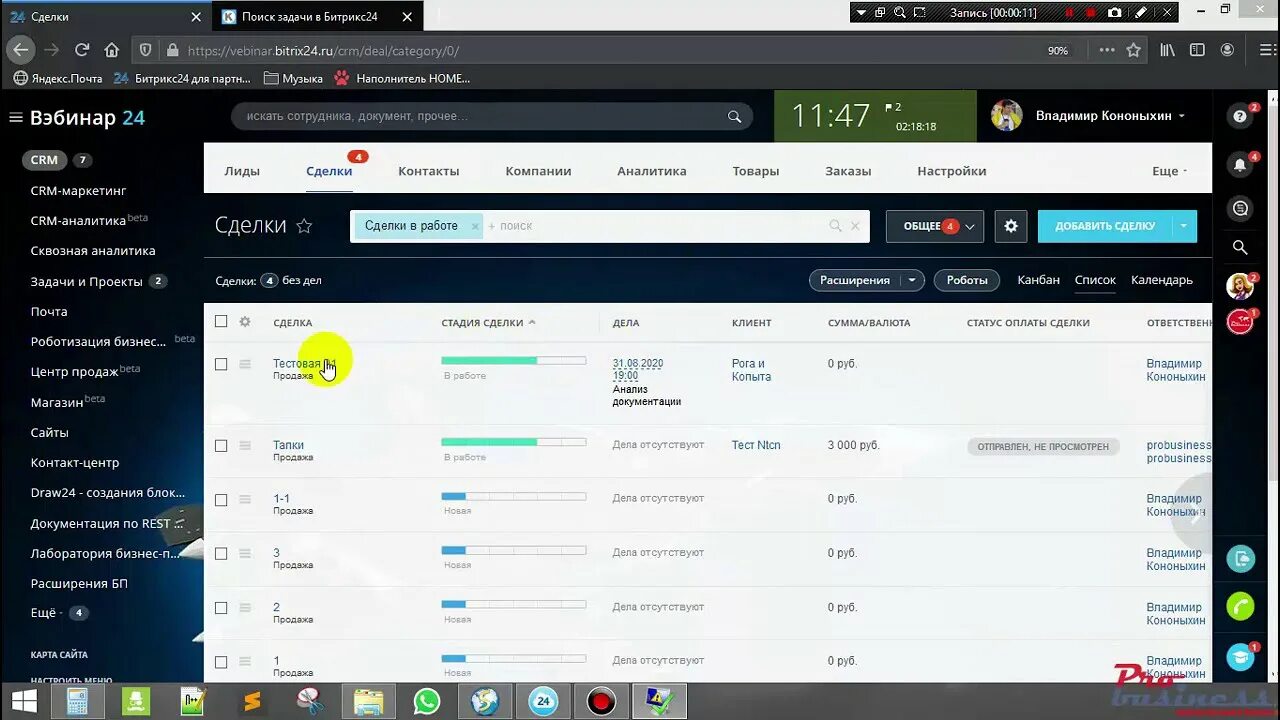The width and height of the screenshot is (1280, 720).
Task: Open the Тест Ntcn client link
Action: click(x=756, y=445)
